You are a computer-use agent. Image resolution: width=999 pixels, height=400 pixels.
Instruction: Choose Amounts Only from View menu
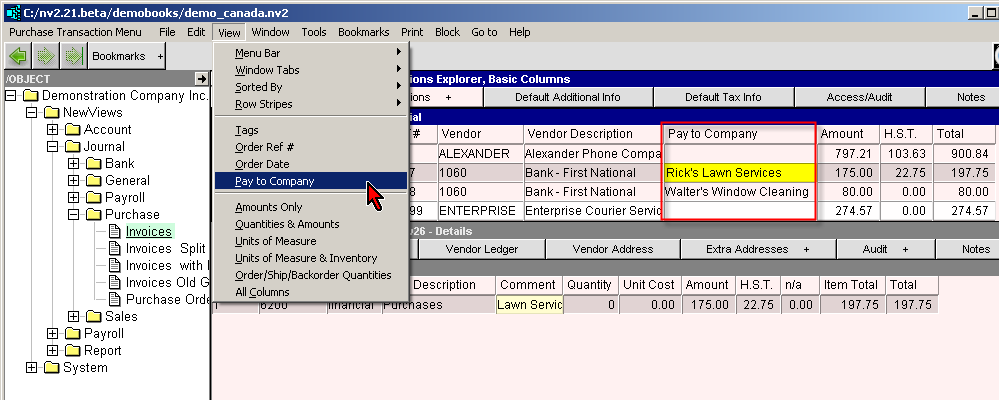click(x=268, y=207)
